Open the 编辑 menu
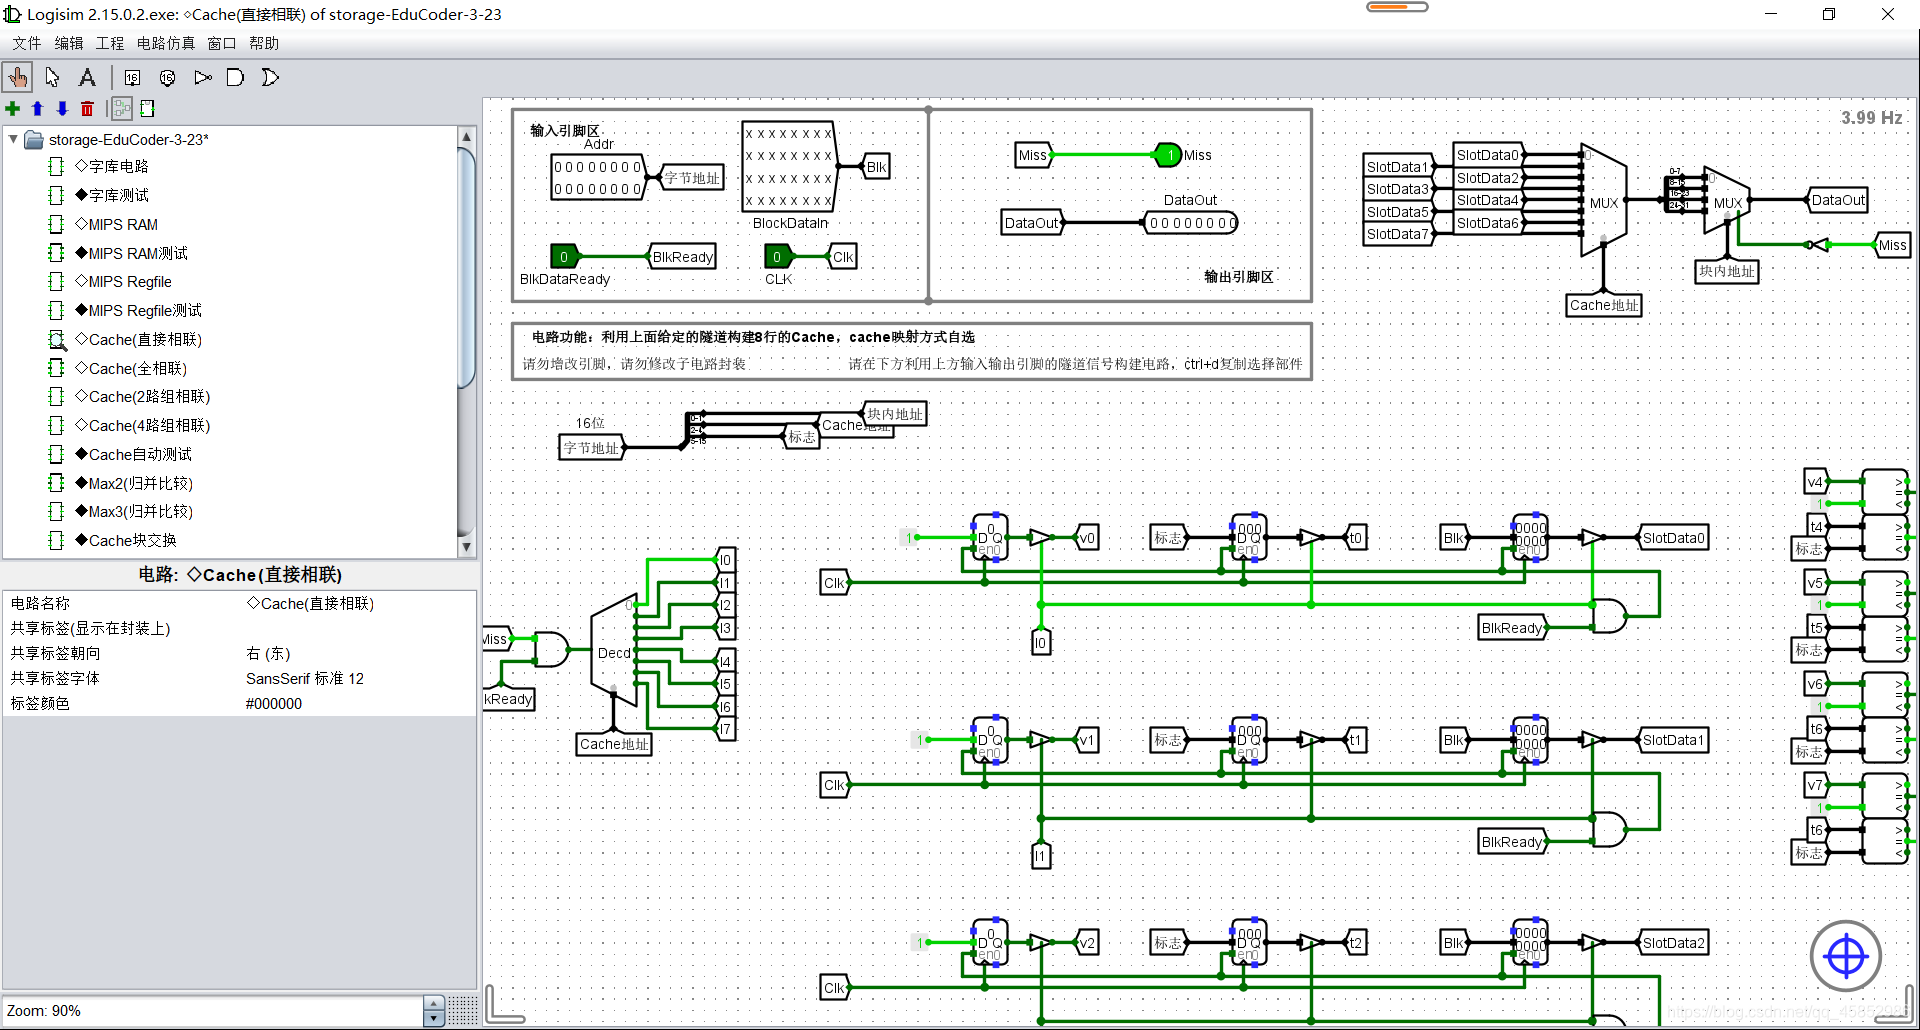The height and width of the screenshot is (1030, 1920). (x=69, y=43)
